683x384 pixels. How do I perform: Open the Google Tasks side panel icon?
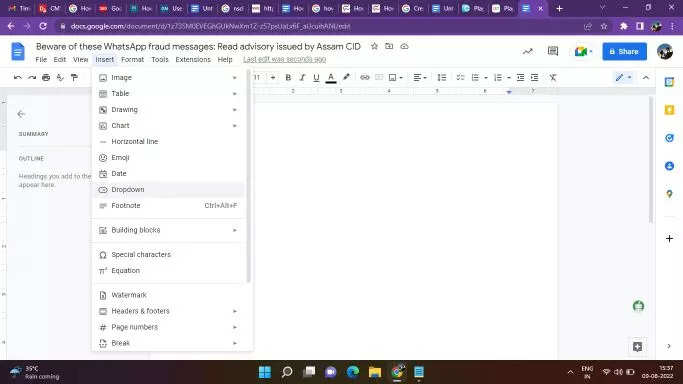point(669,138)
